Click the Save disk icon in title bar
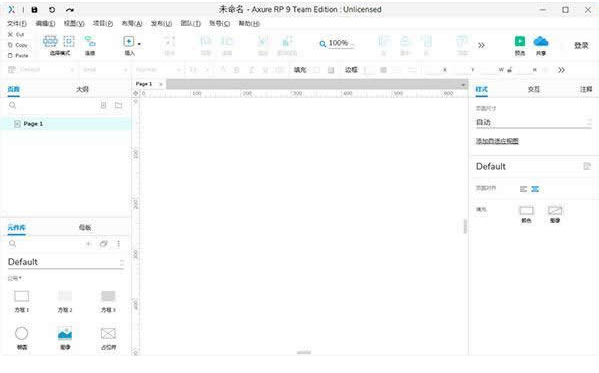This screenshot has width=599, height=373. tap(34, 10)
